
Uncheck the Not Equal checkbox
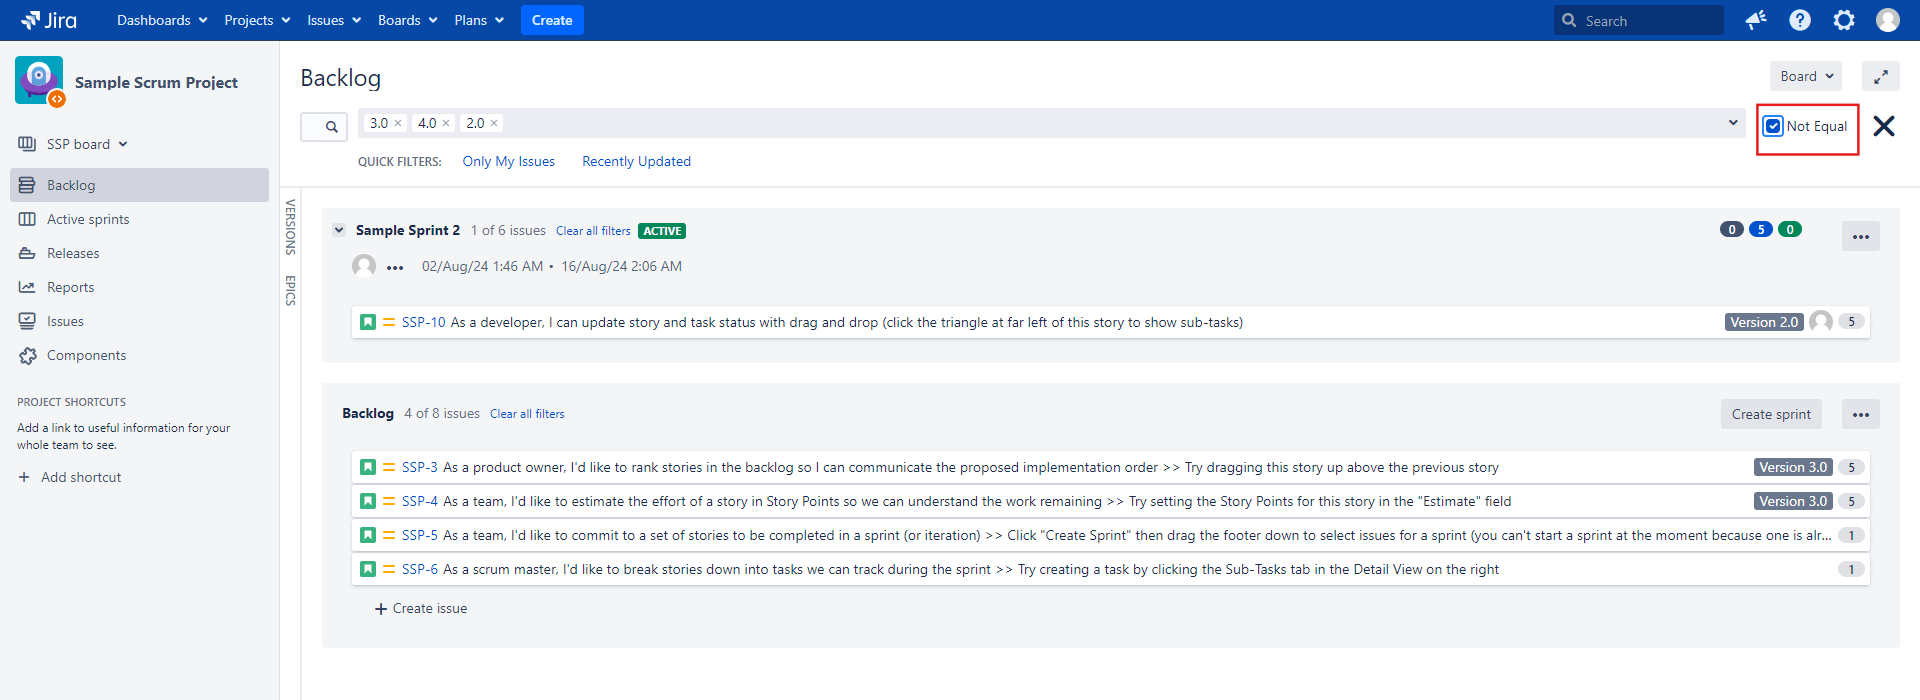coord(1773,126)
